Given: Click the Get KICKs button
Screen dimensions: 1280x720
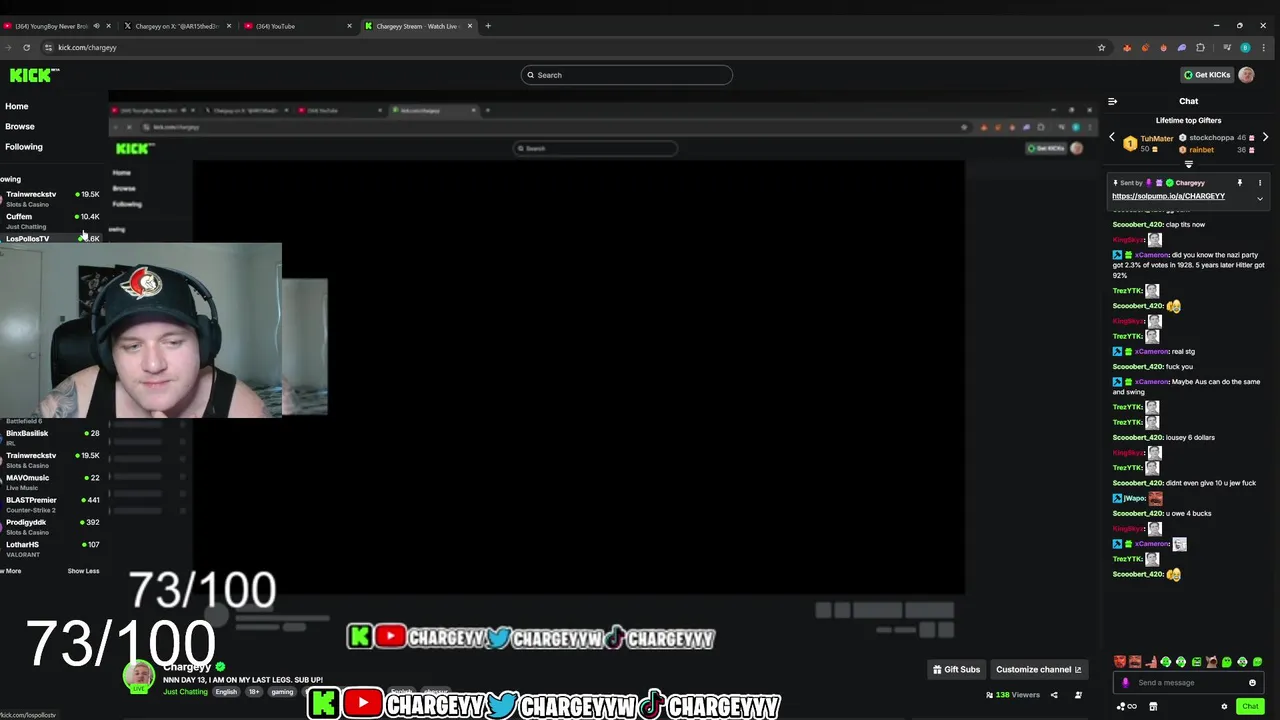Looking at the screenshot, I should tap(1207, 75).
